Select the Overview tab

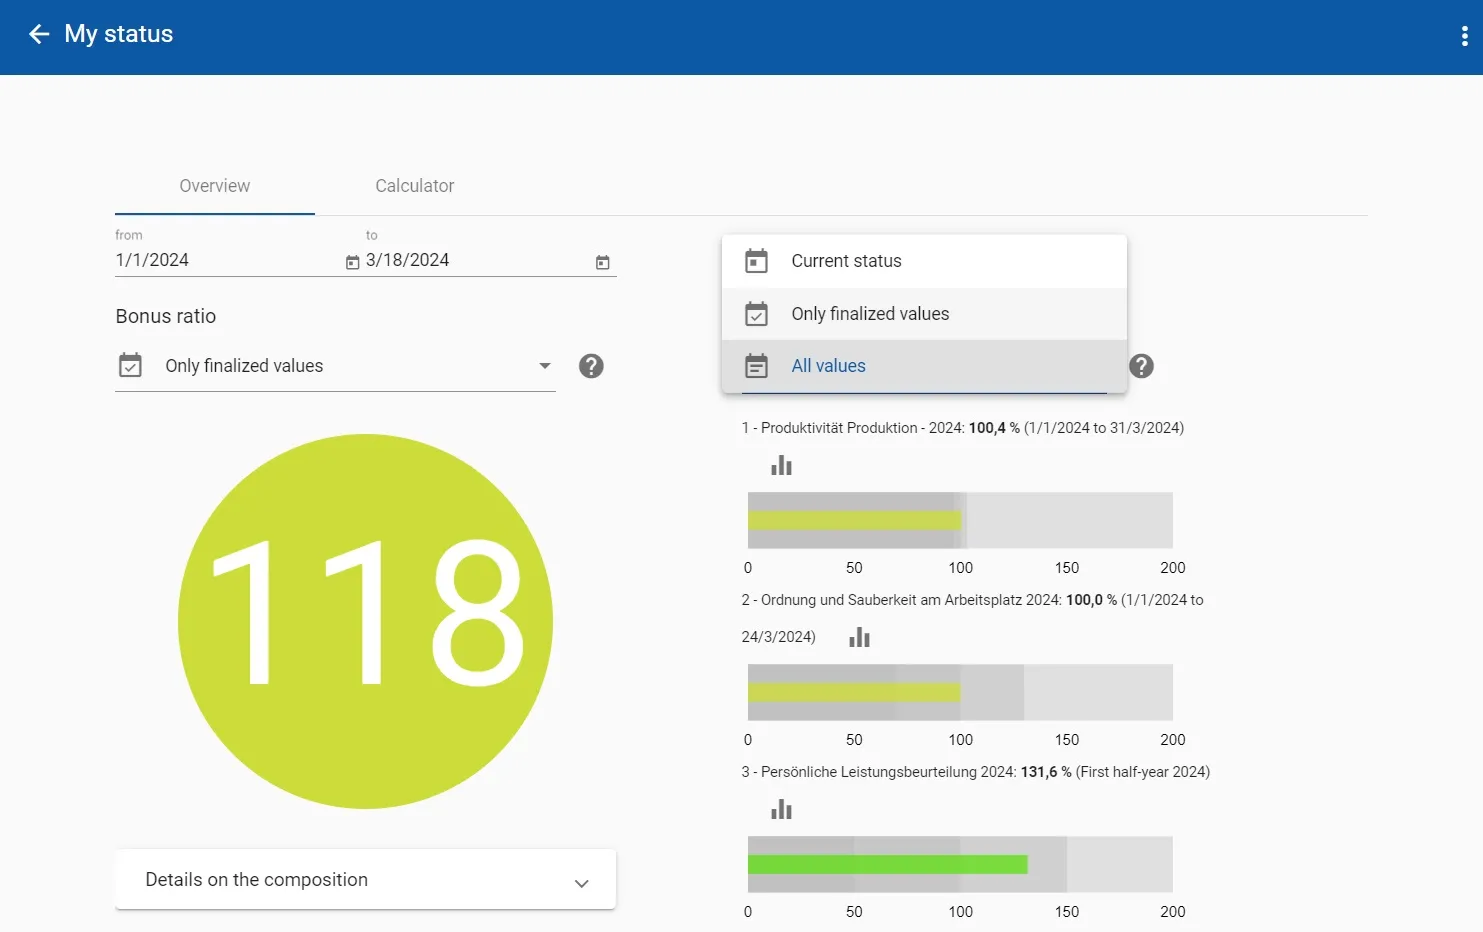214,186
